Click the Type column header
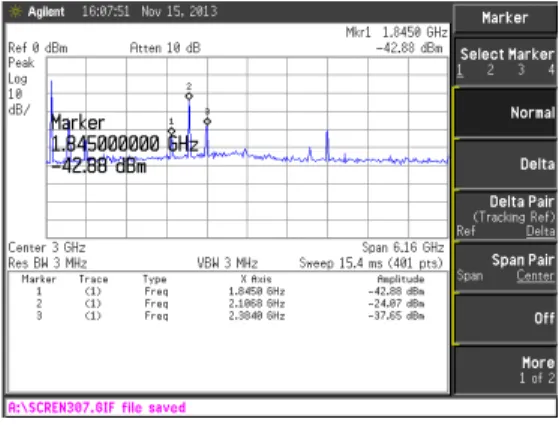Viewport: 559px width, 425px height. (x=155, y=279)
